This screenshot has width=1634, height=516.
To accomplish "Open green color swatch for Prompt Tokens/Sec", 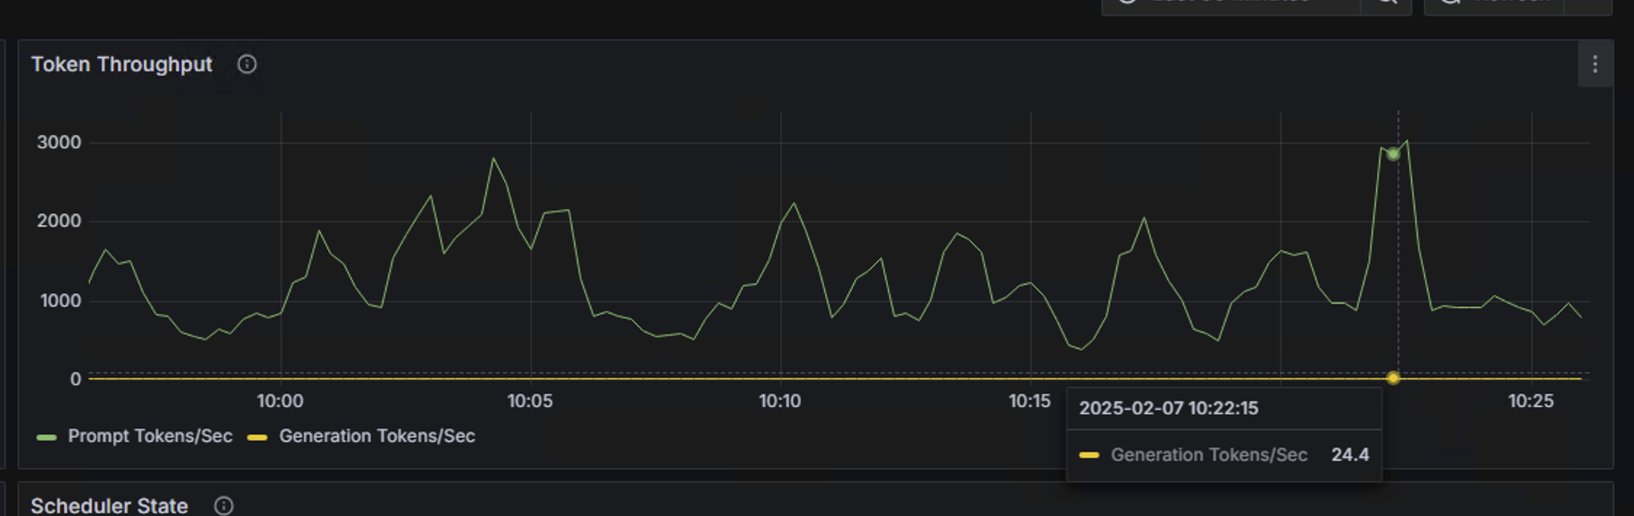I will 46,437.
